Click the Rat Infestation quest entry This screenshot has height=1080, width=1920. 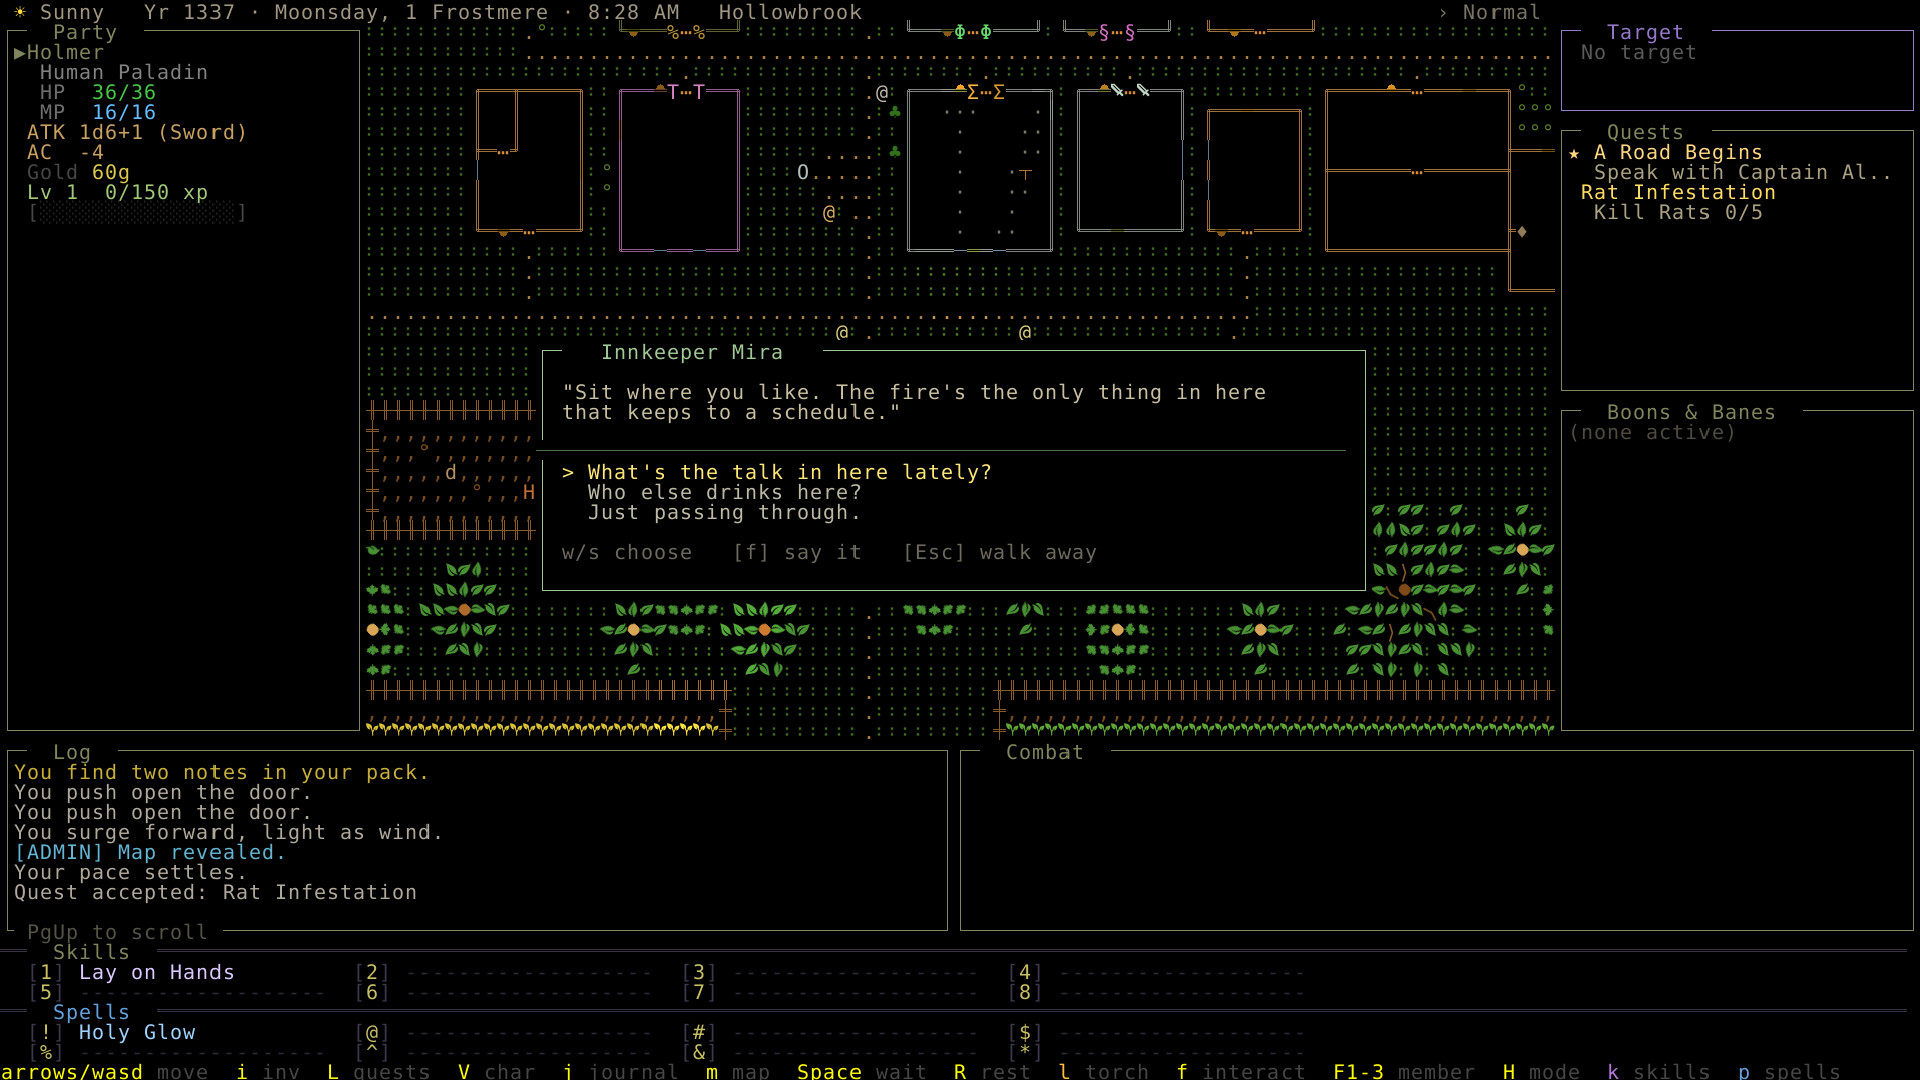point(1678,192)
